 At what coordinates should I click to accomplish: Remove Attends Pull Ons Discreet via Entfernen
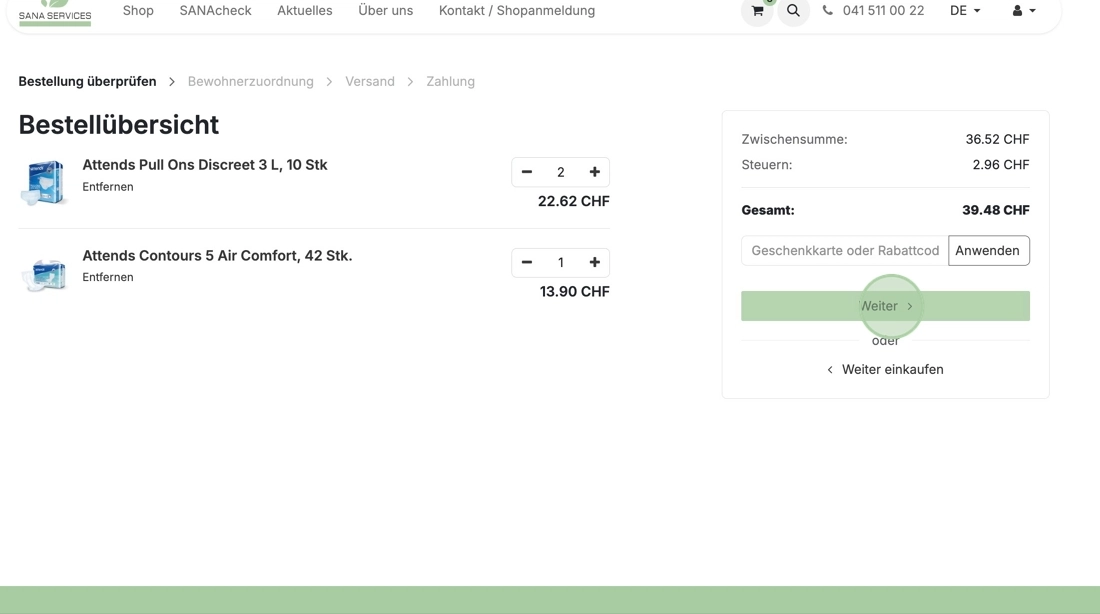tap(107, 187)
